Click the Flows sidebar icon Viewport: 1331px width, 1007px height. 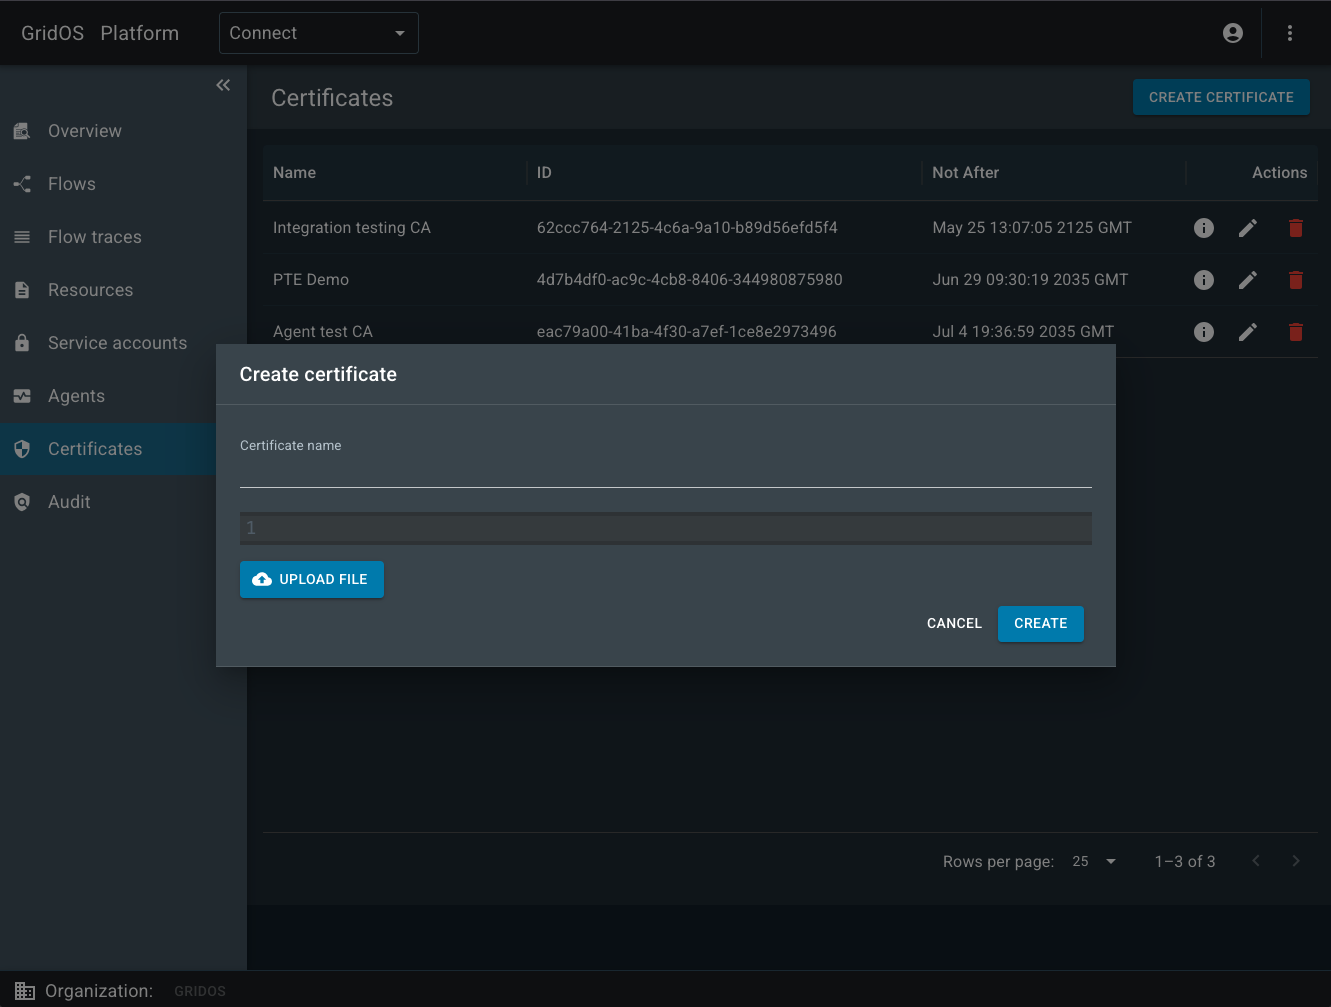point(22,184)
